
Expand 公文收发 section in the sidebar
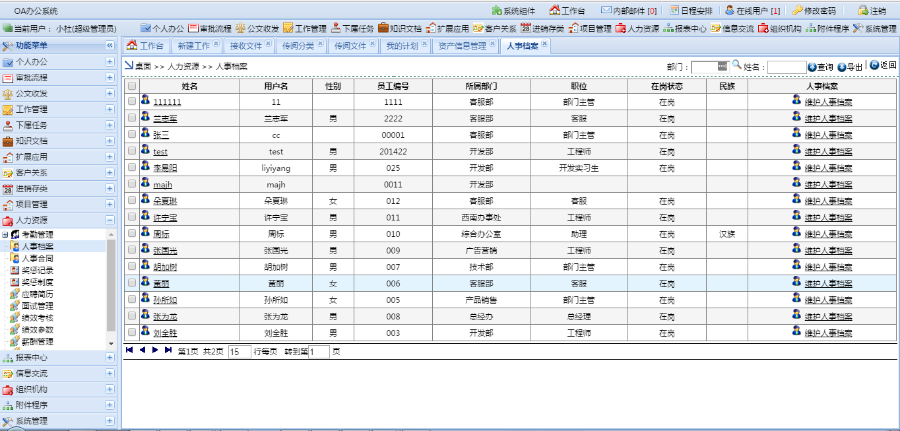coord(110,93)
